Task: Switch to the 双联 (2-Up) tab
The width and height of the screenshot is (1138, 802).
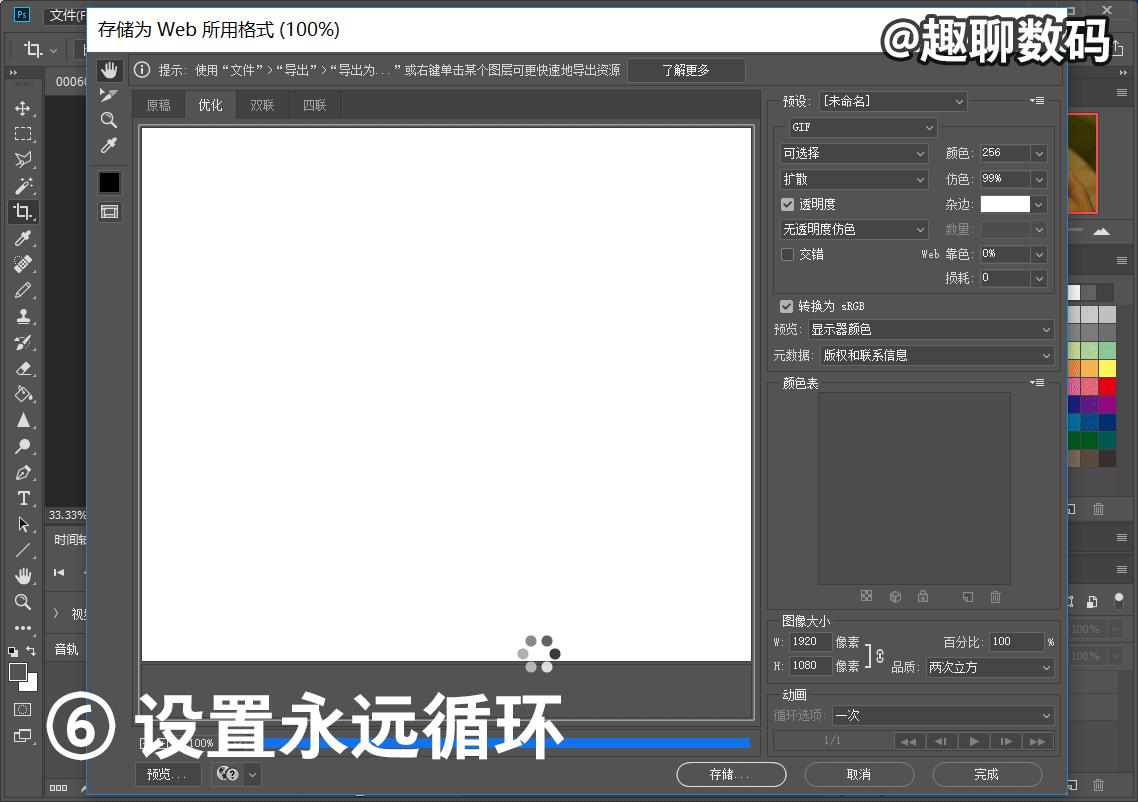Action: point(262,104)
